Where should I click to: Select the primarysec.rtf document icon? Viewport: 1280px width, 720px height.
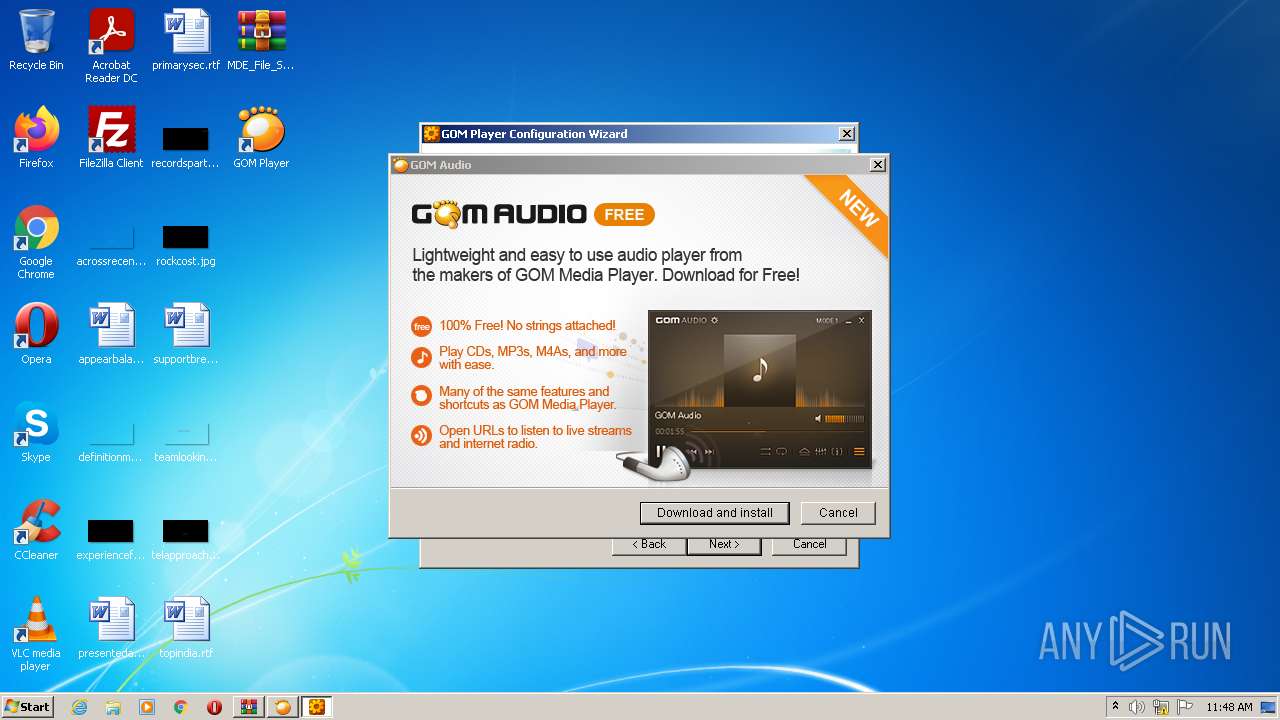pos(186,40)
